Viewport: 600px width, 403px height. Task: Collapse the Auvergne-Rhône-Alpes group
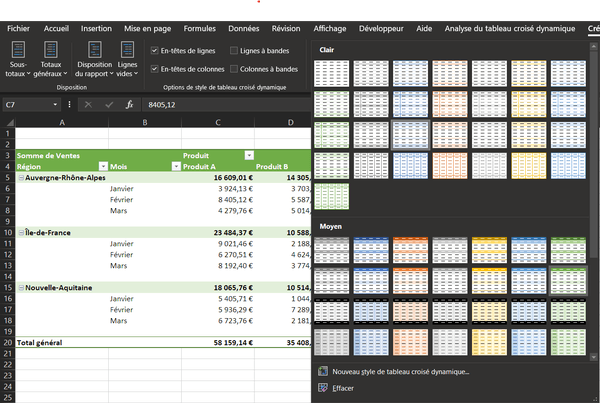pos(21,178)
